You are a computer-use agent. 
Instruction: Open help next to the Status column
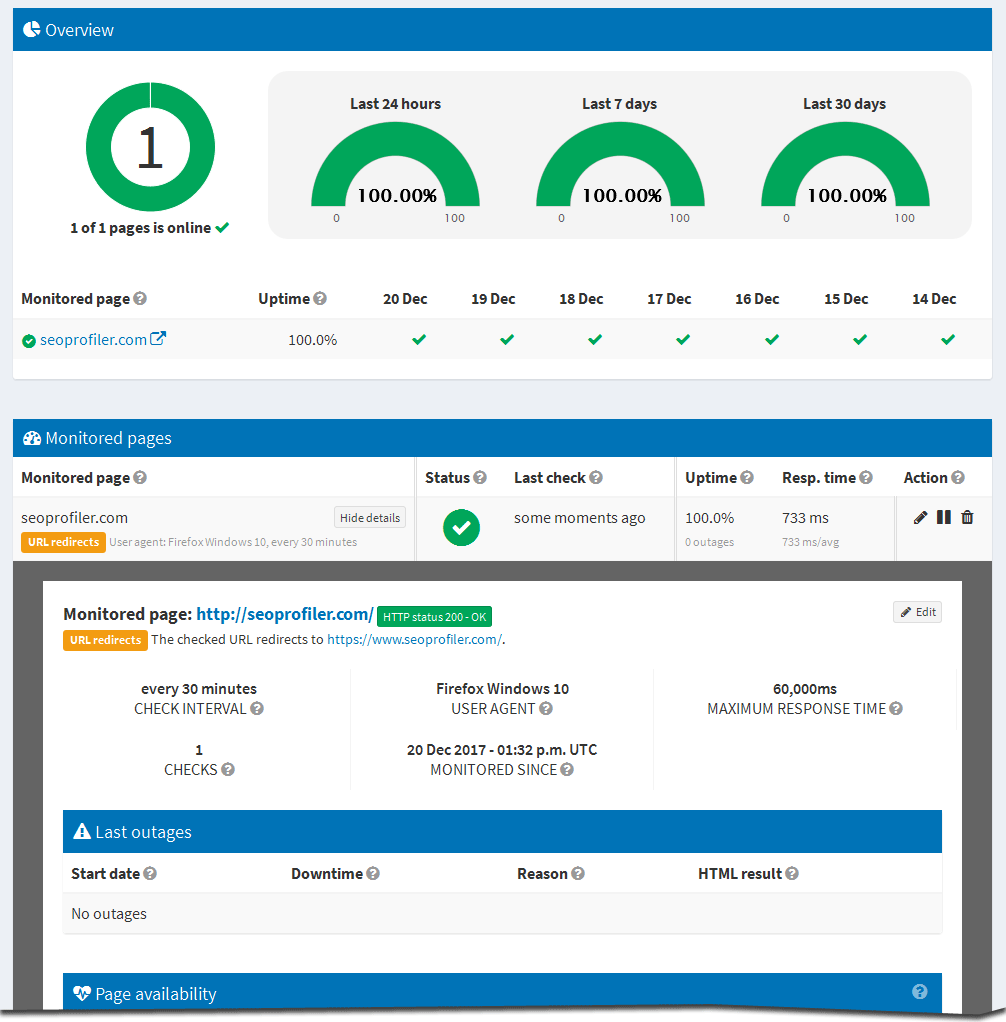pos(481,477)
